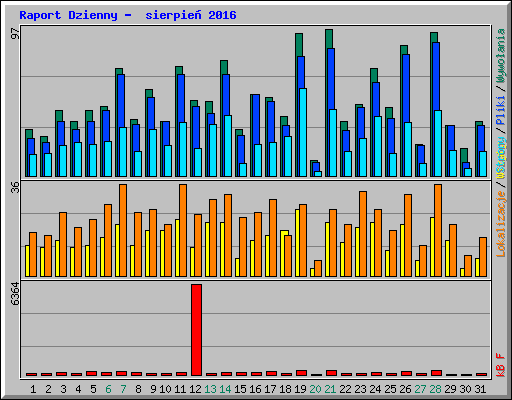Click the 6364 scale value on the y-axis
The width and height of the screenshot is (512, 400).
coord(15,294)
